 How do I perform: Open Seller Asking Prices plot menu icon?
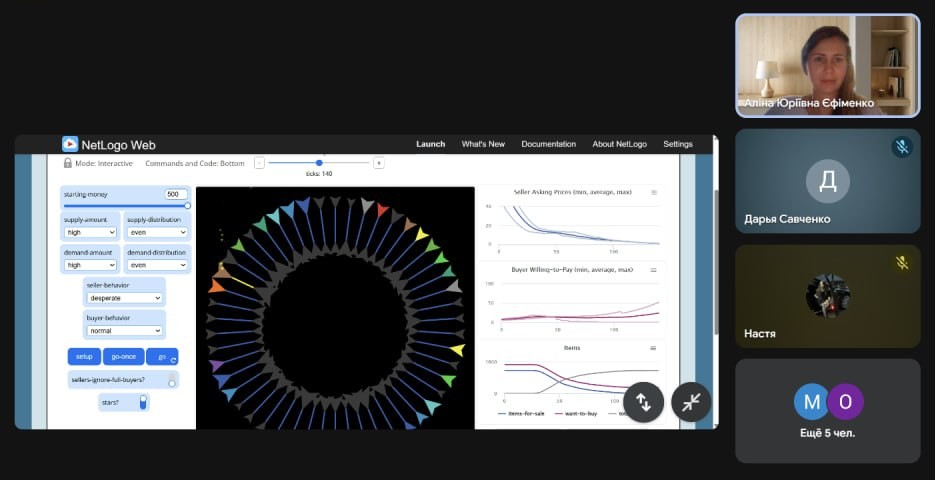point(654,192)
